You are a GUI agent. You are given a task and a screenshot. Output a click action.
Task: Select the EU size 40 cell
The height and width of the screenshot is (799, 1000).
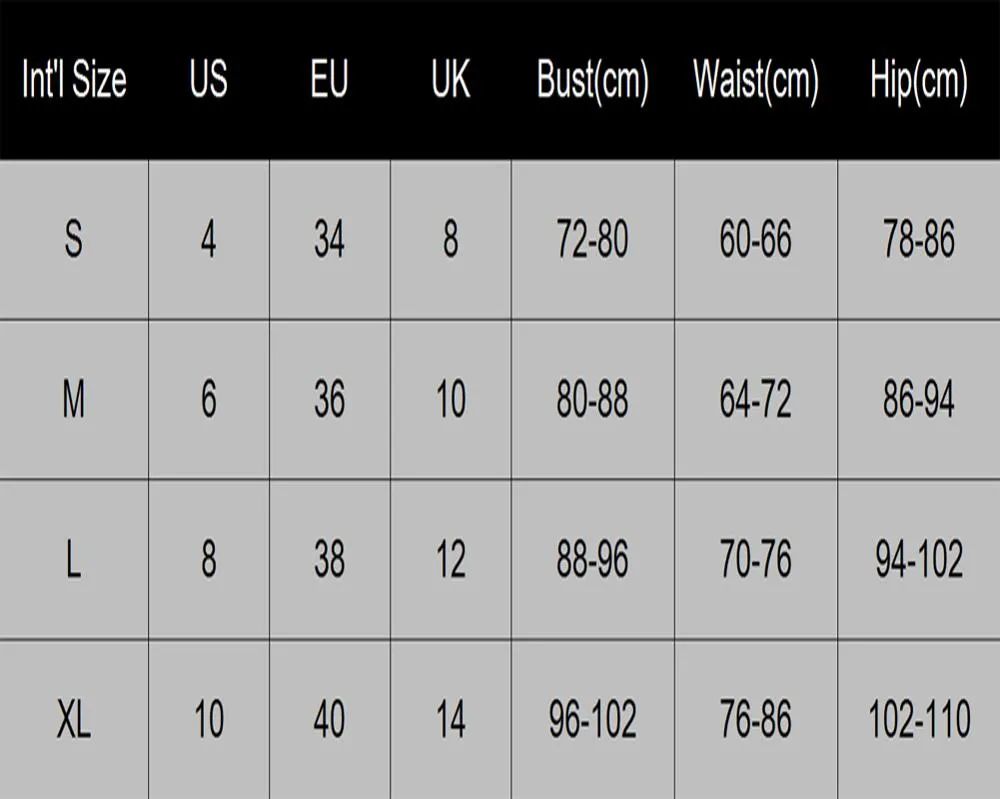[x=330, y=720]
